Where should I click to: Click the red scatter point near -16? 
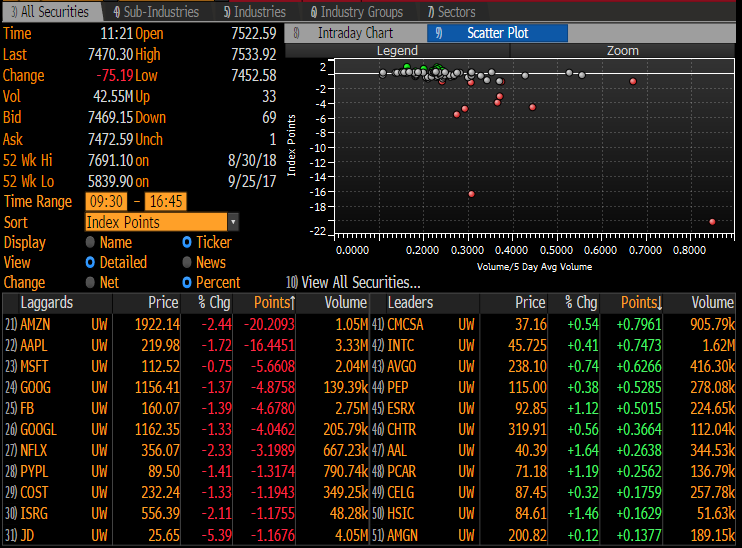point(471,194)
